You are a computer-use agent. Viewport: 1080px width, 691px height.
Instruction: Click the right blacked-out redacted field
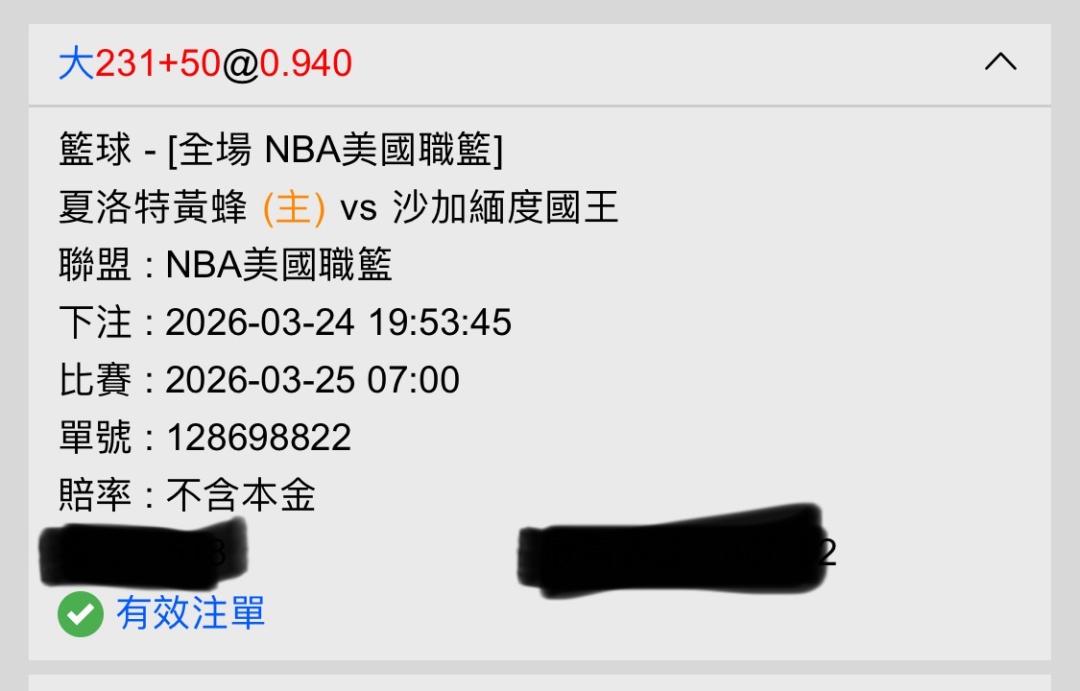click(671, 551)
